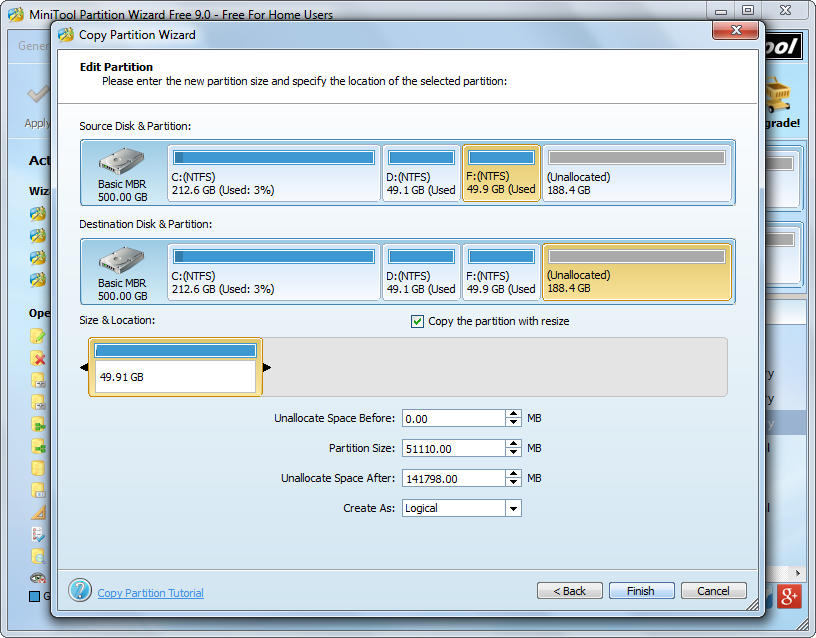Select destination partition F:(NTFS) 49.9 GB
The width and height of the screenshot is (816, 638).
click(x=501, y=272)
